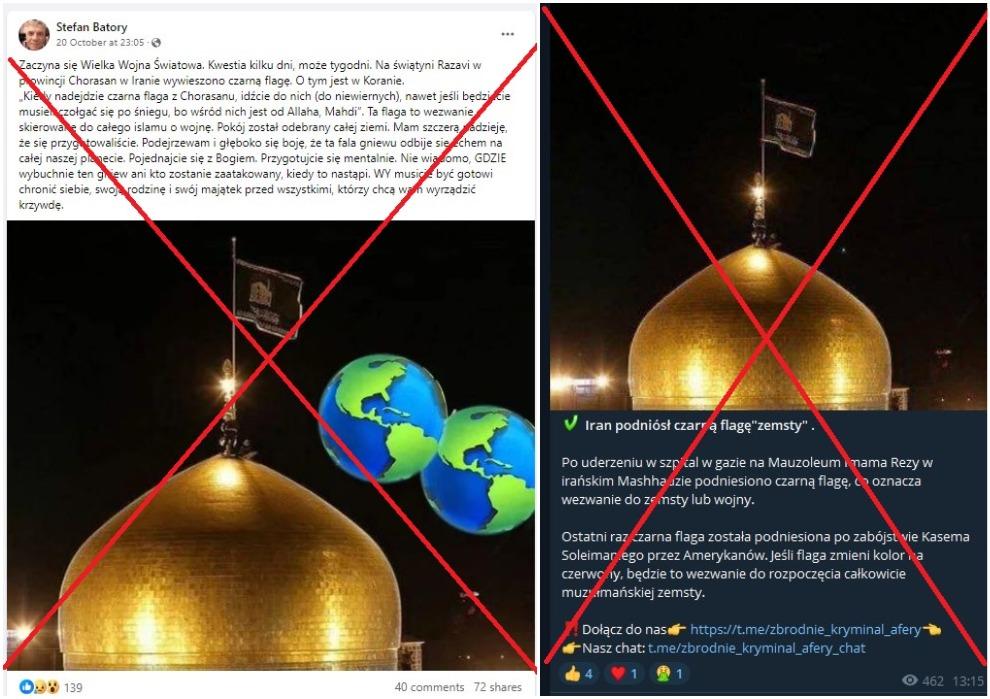Click the eye views icon showing 462
This screenshot has width=990, height=699.
pos(910,681)
